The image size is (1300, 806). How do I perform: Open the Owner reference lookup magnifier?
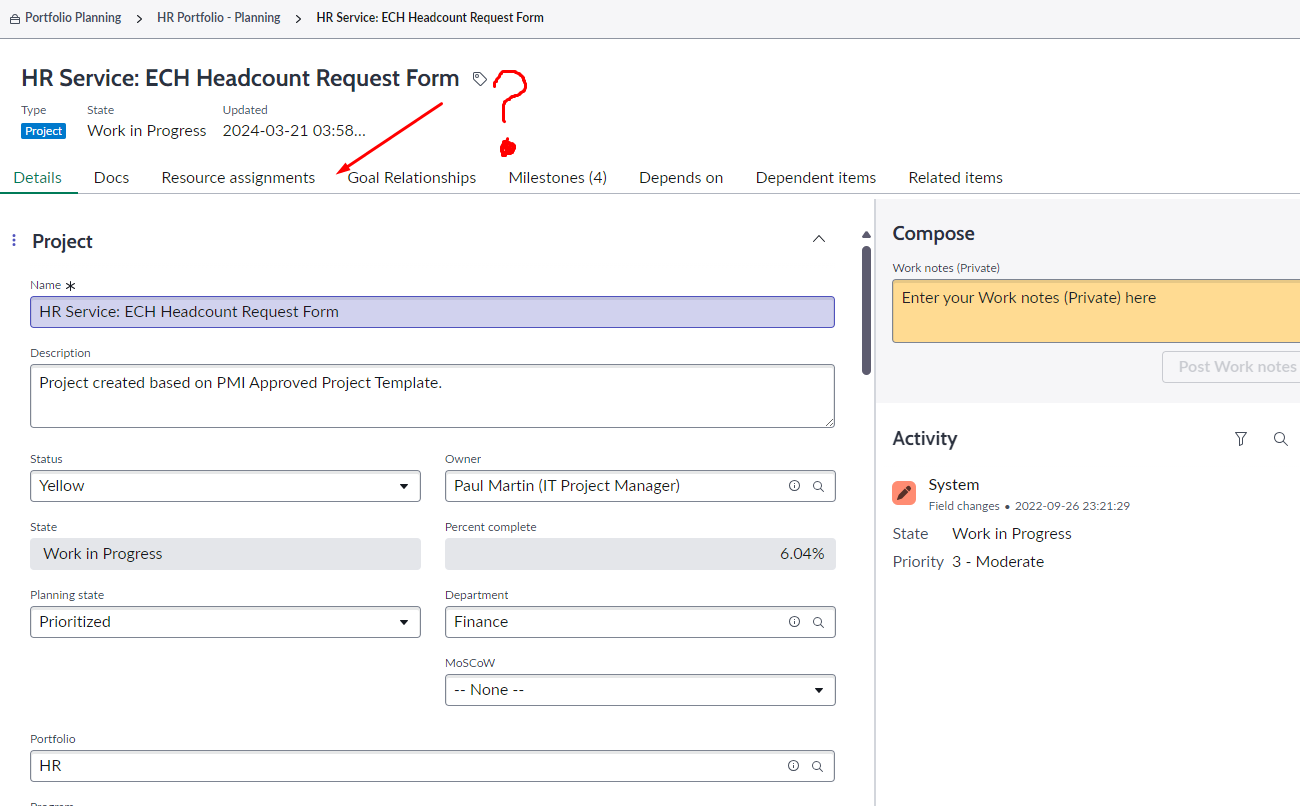click(x=819, y=485)
